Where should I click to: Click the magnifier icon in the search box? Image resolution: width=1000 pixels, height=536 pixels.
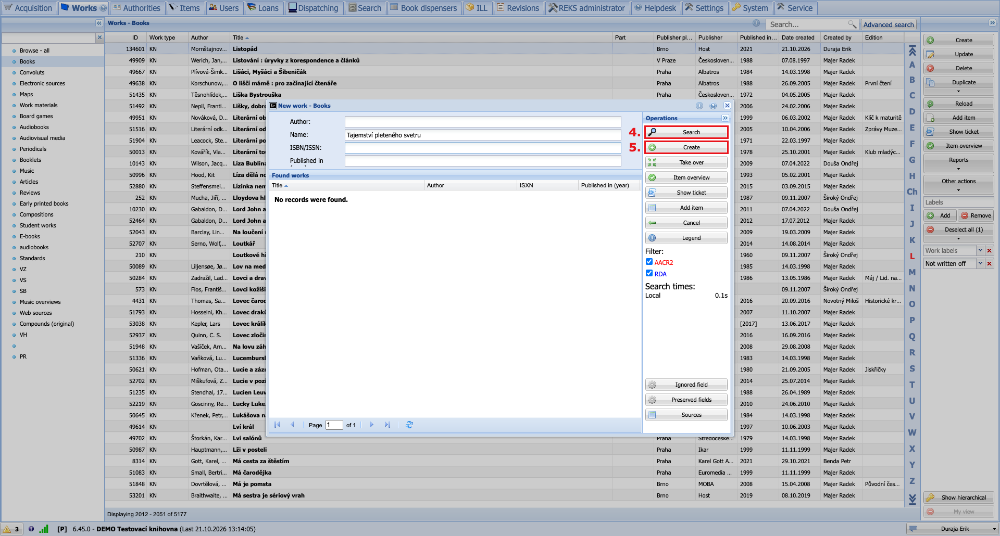pos(851,24)
